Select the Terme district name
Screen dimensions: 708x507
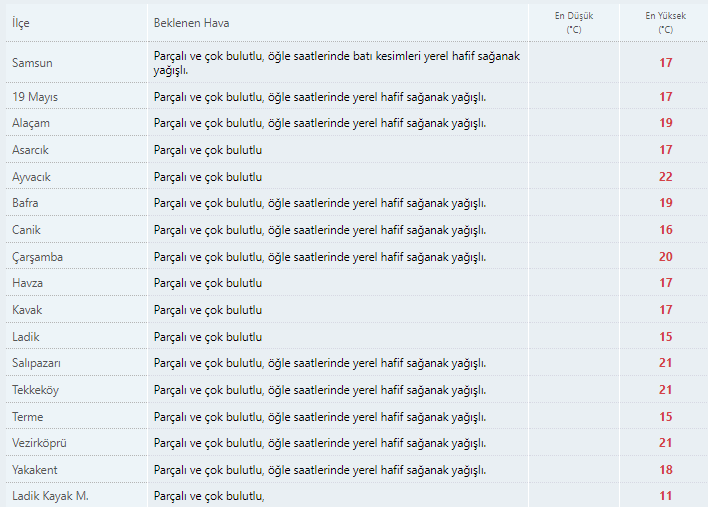28,417
